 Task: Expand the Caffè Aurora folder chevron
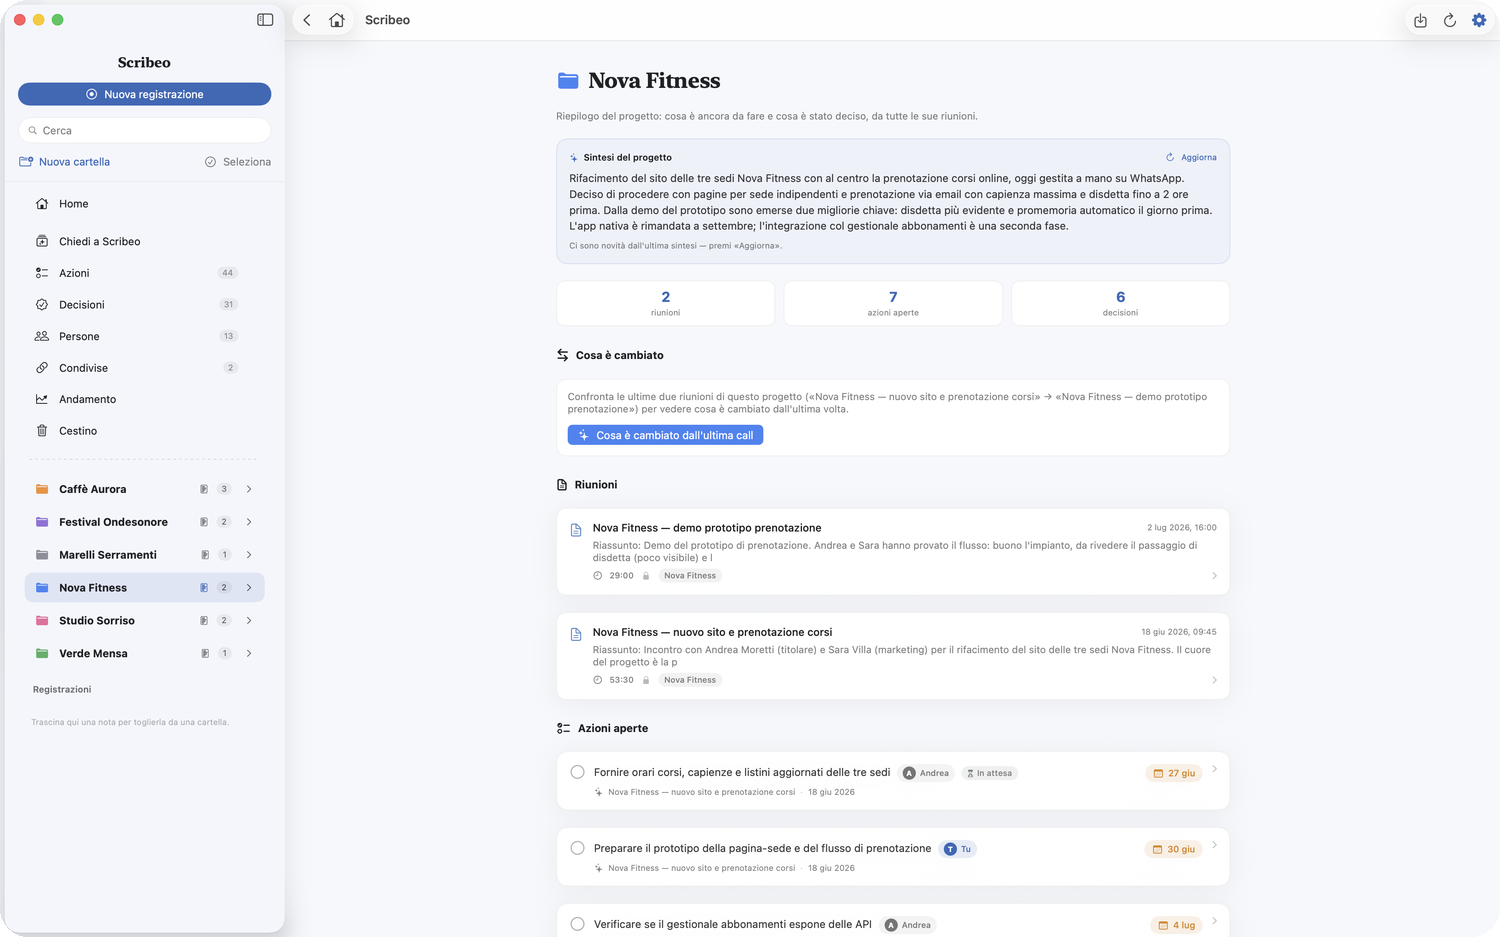coord(249,489)
